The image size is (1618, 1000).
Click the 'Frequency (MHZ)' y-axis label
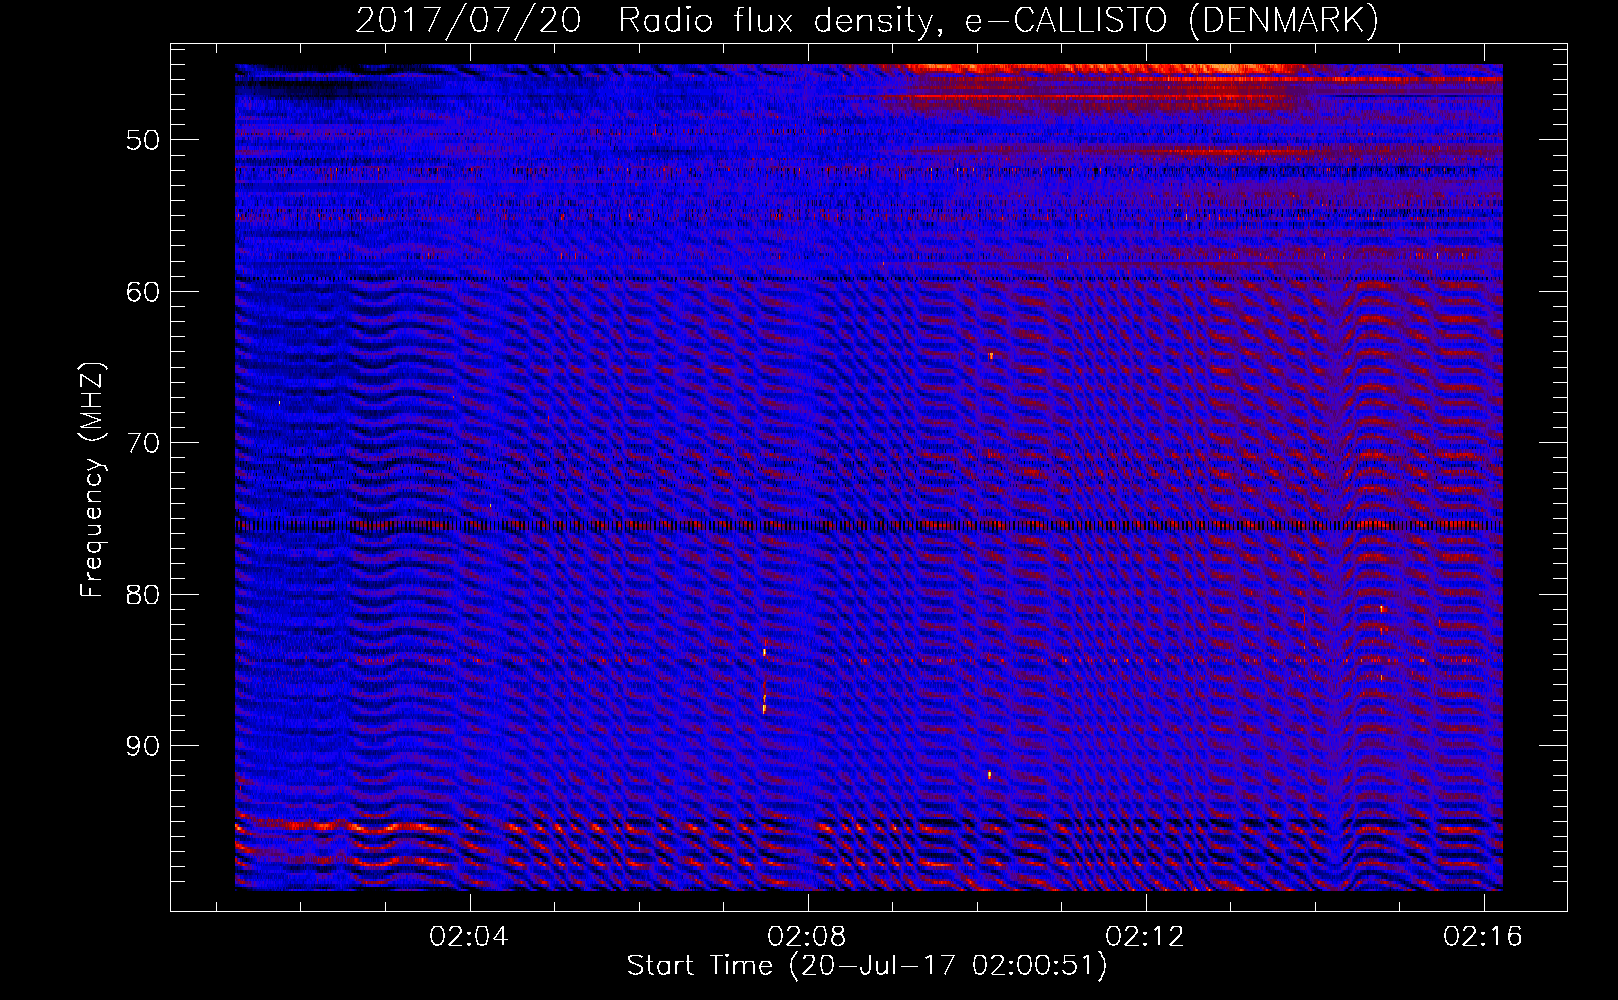point(92,480)
